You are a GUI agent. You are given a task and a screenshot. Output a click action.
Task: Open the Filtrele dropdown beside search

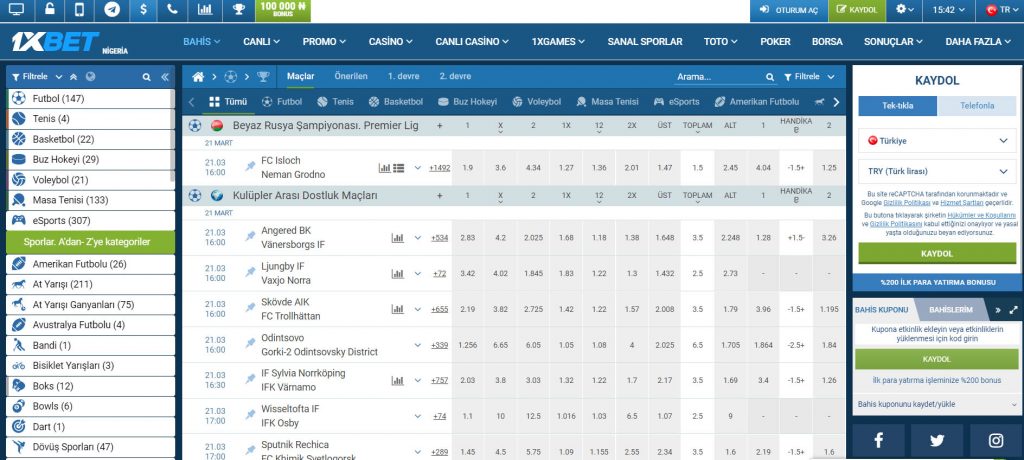808,77
